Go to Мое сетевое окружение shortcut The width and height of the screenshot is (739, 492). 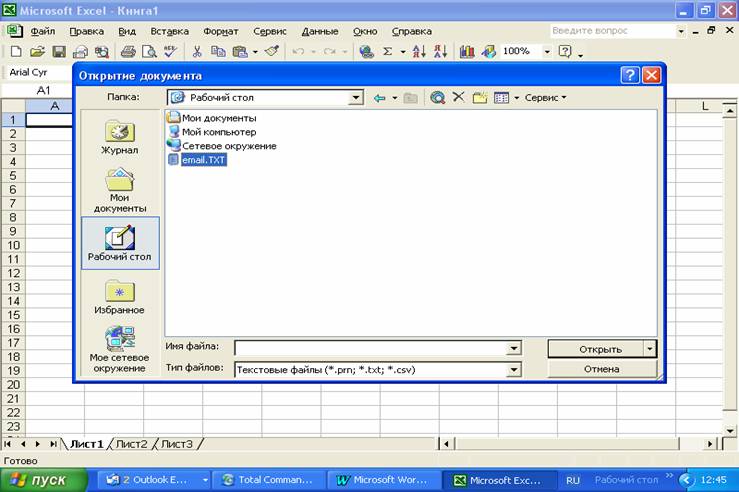(119, 348)
